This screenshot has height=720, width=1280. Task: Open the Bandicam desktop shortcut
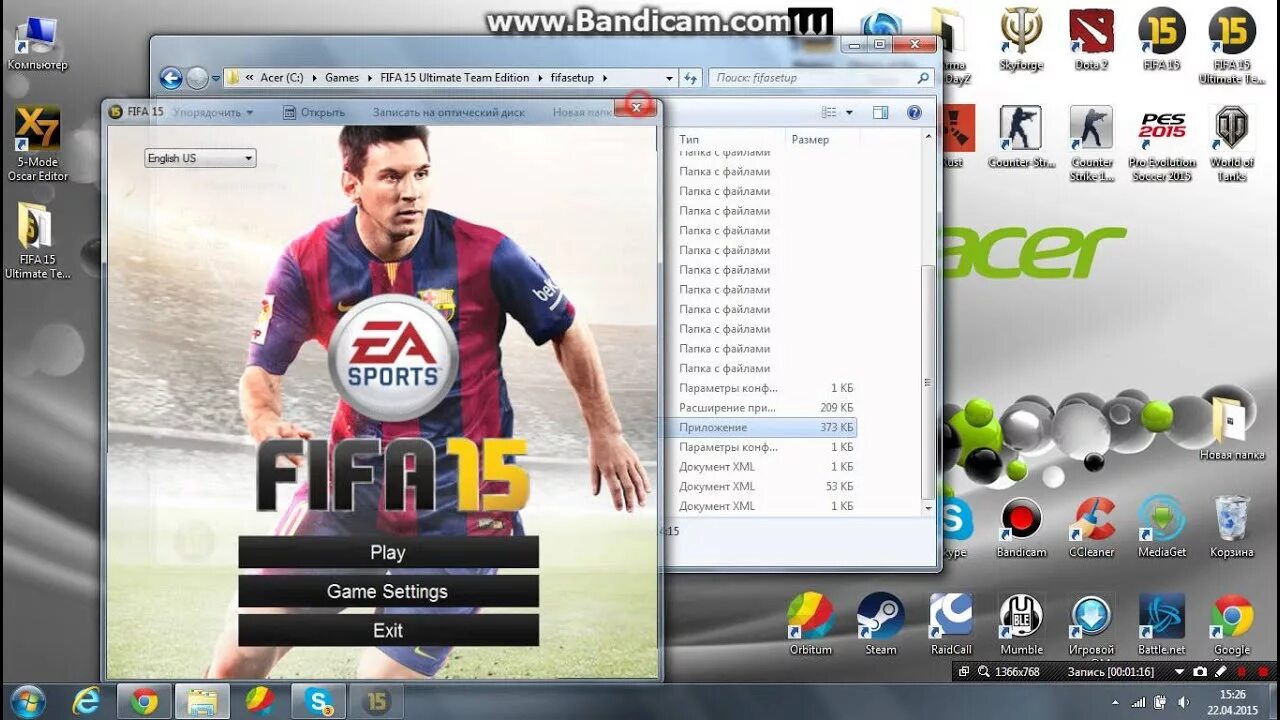(1021, 528)
